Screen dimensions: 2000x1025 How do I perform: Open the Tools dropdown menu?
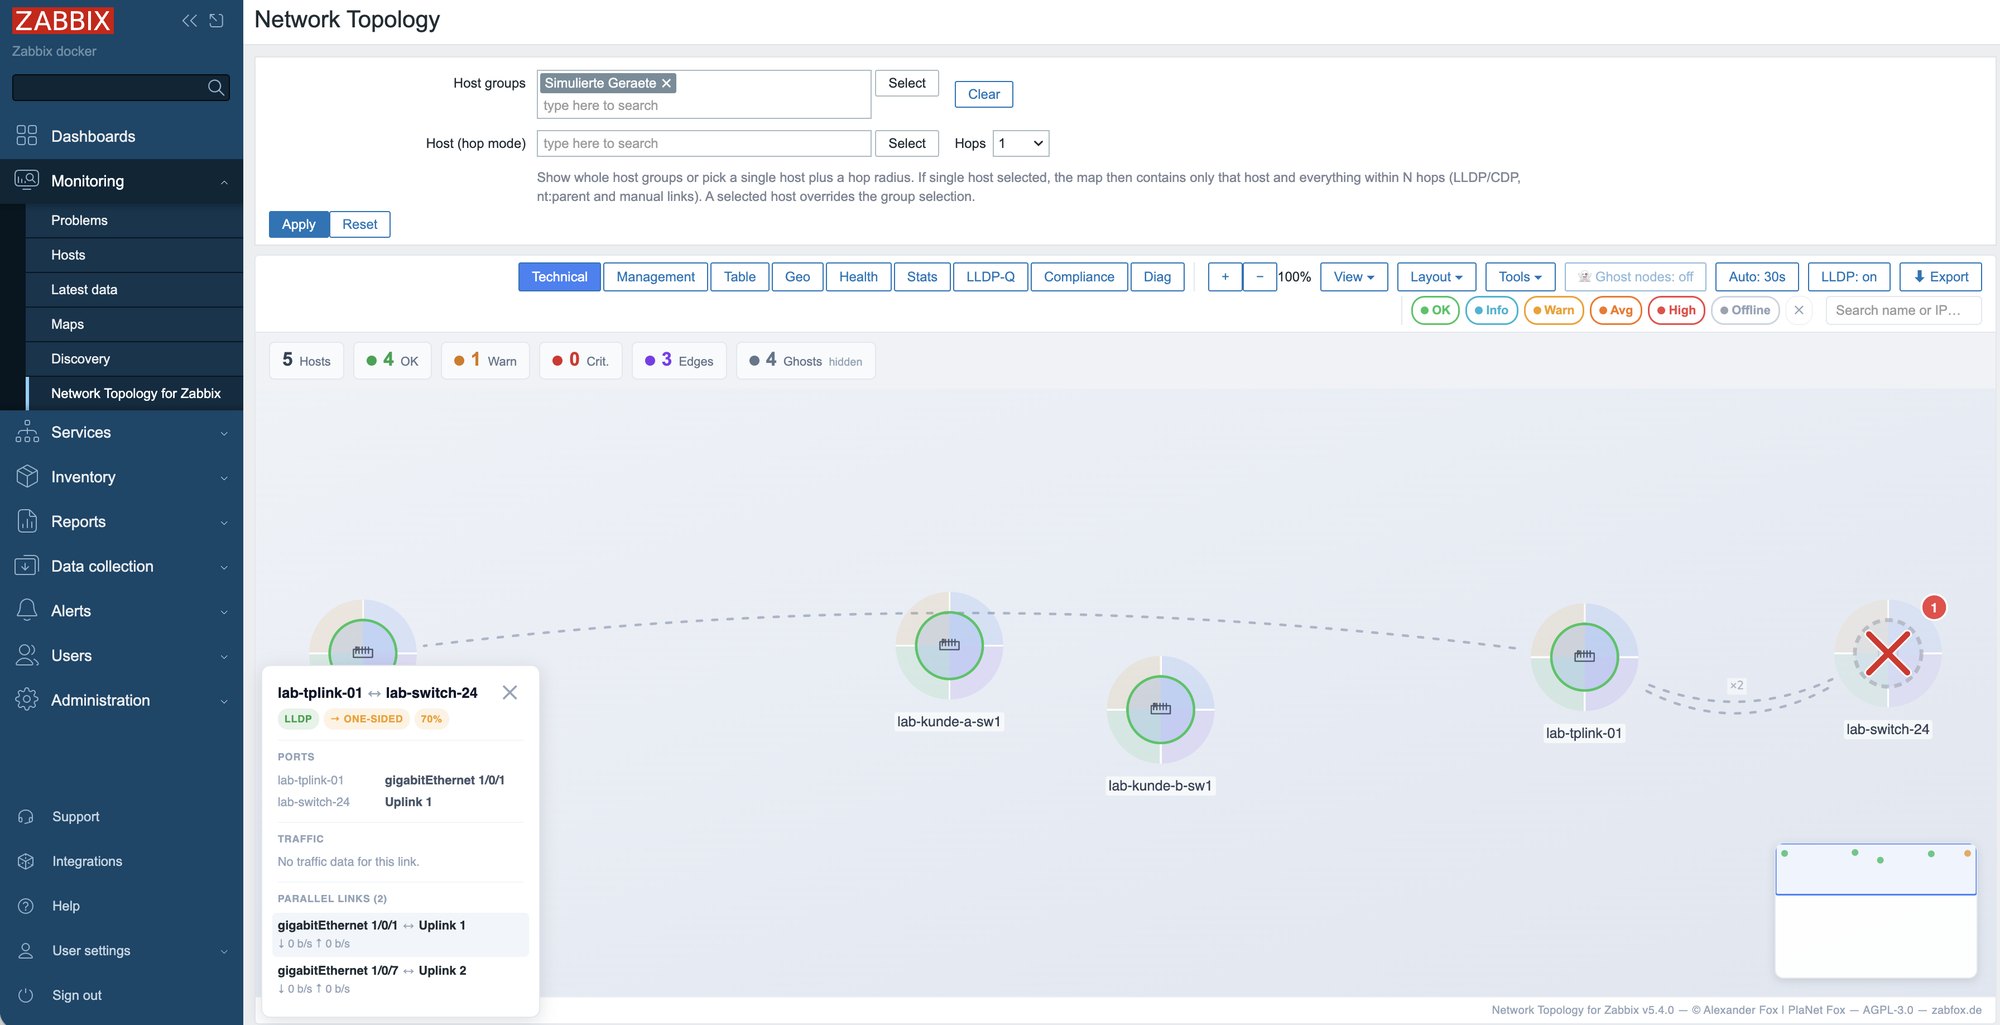pos(1520,277)
